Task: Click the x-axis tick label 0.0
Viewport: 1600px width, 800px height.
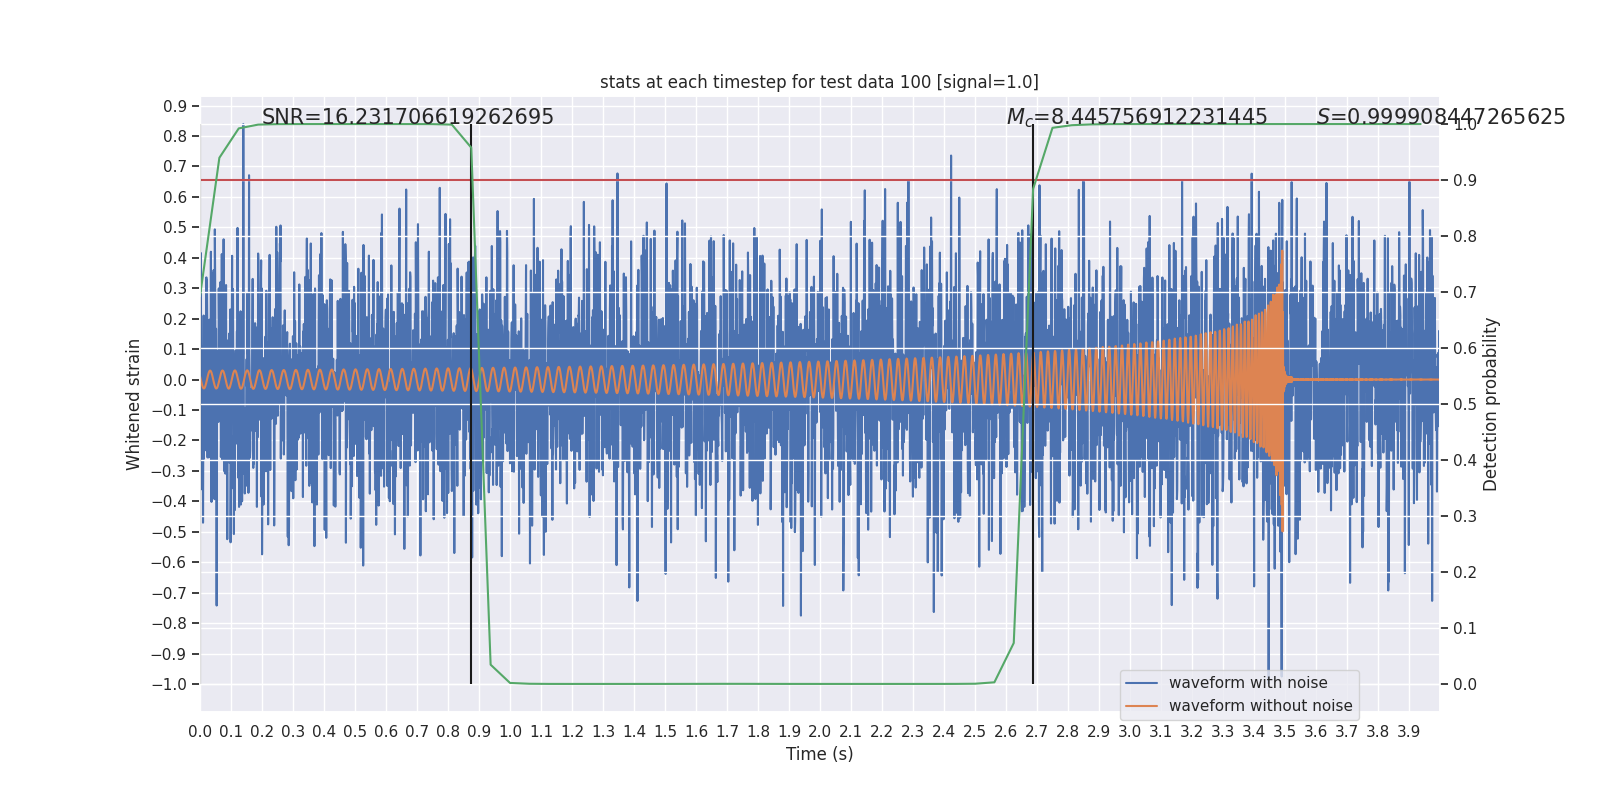Action: click(x=200, y=732)
